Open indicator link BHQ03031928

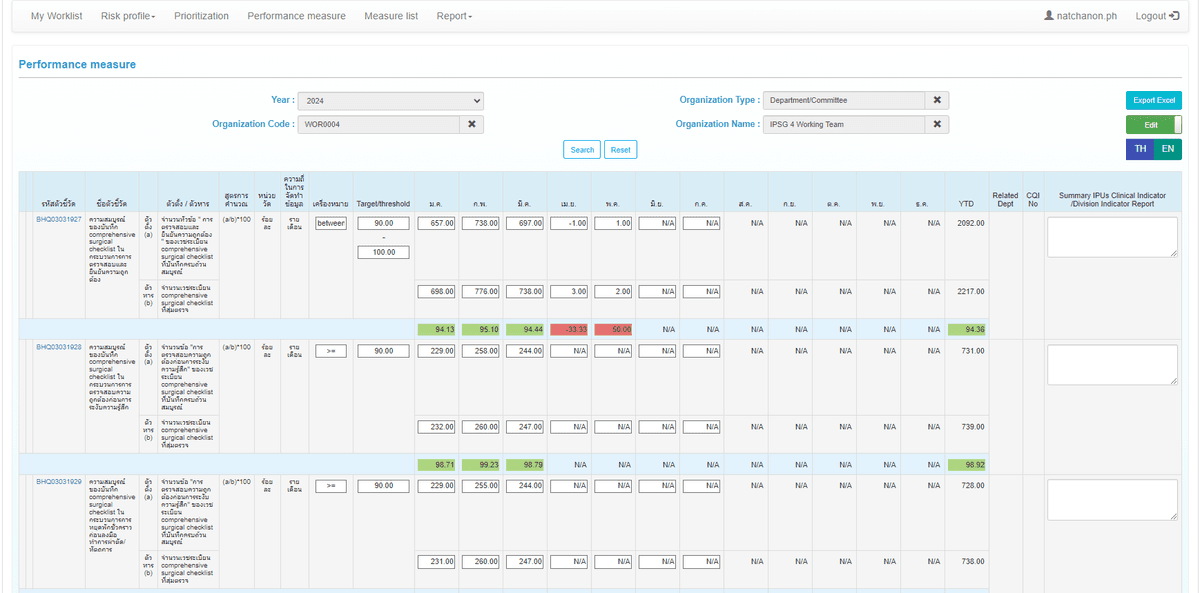pos(59,346)
